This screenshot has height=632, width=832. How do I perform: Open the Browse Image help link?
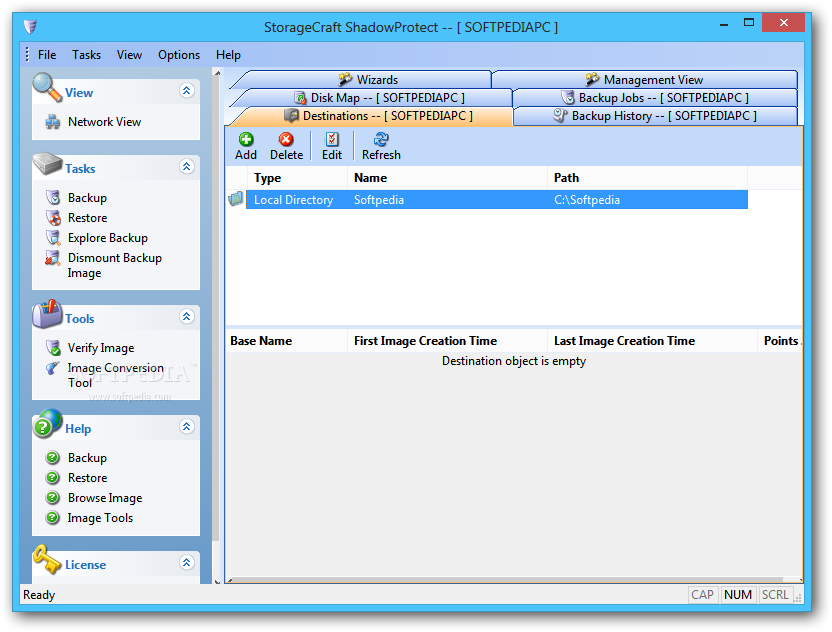click(x=105, y=498)
